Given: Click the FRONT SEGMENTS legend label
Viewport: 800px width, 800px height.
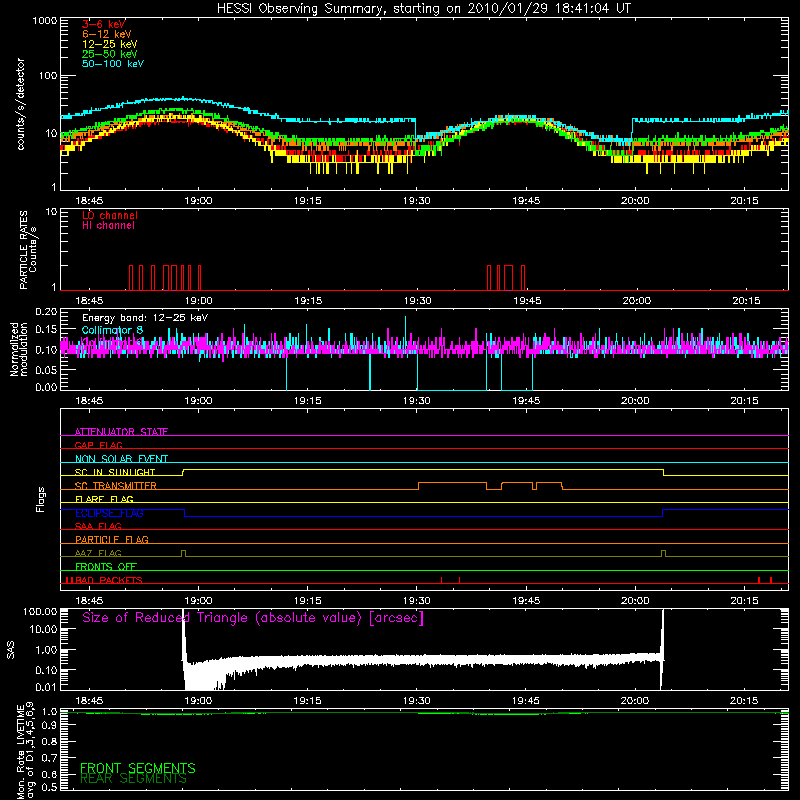Looking at the screenshot, I should 138,768.
